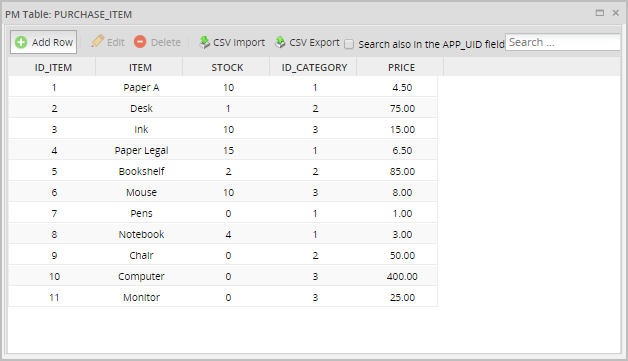Sort by the STOCK column header
Image resolution: width=628 pixels, height=361 pixels.
tap(227, 67)
